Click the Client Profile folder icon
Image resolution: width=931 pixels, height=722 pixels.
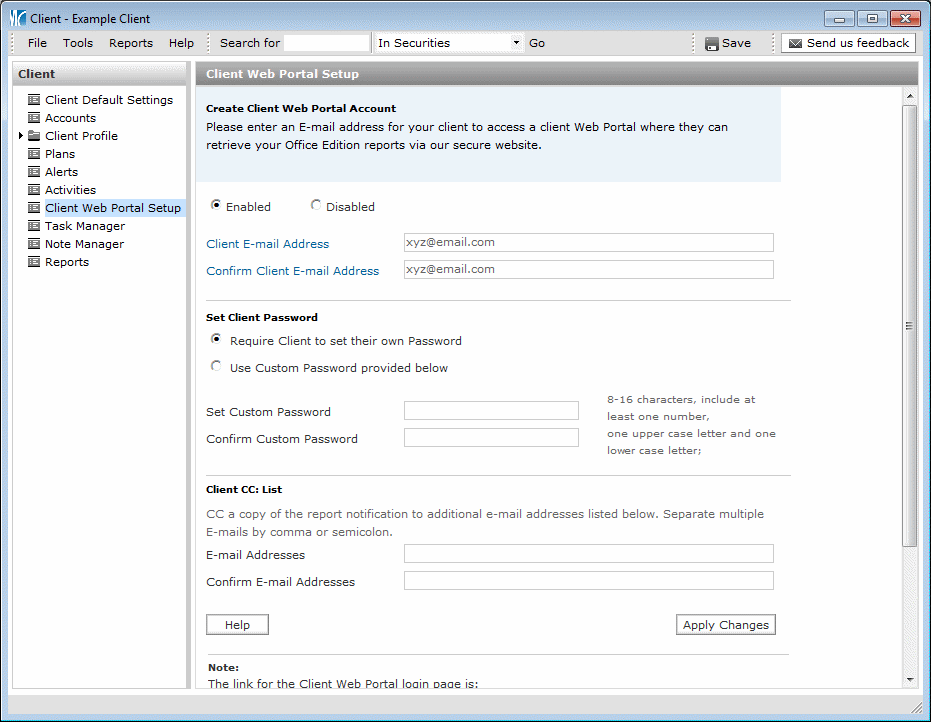click(34, 136)
